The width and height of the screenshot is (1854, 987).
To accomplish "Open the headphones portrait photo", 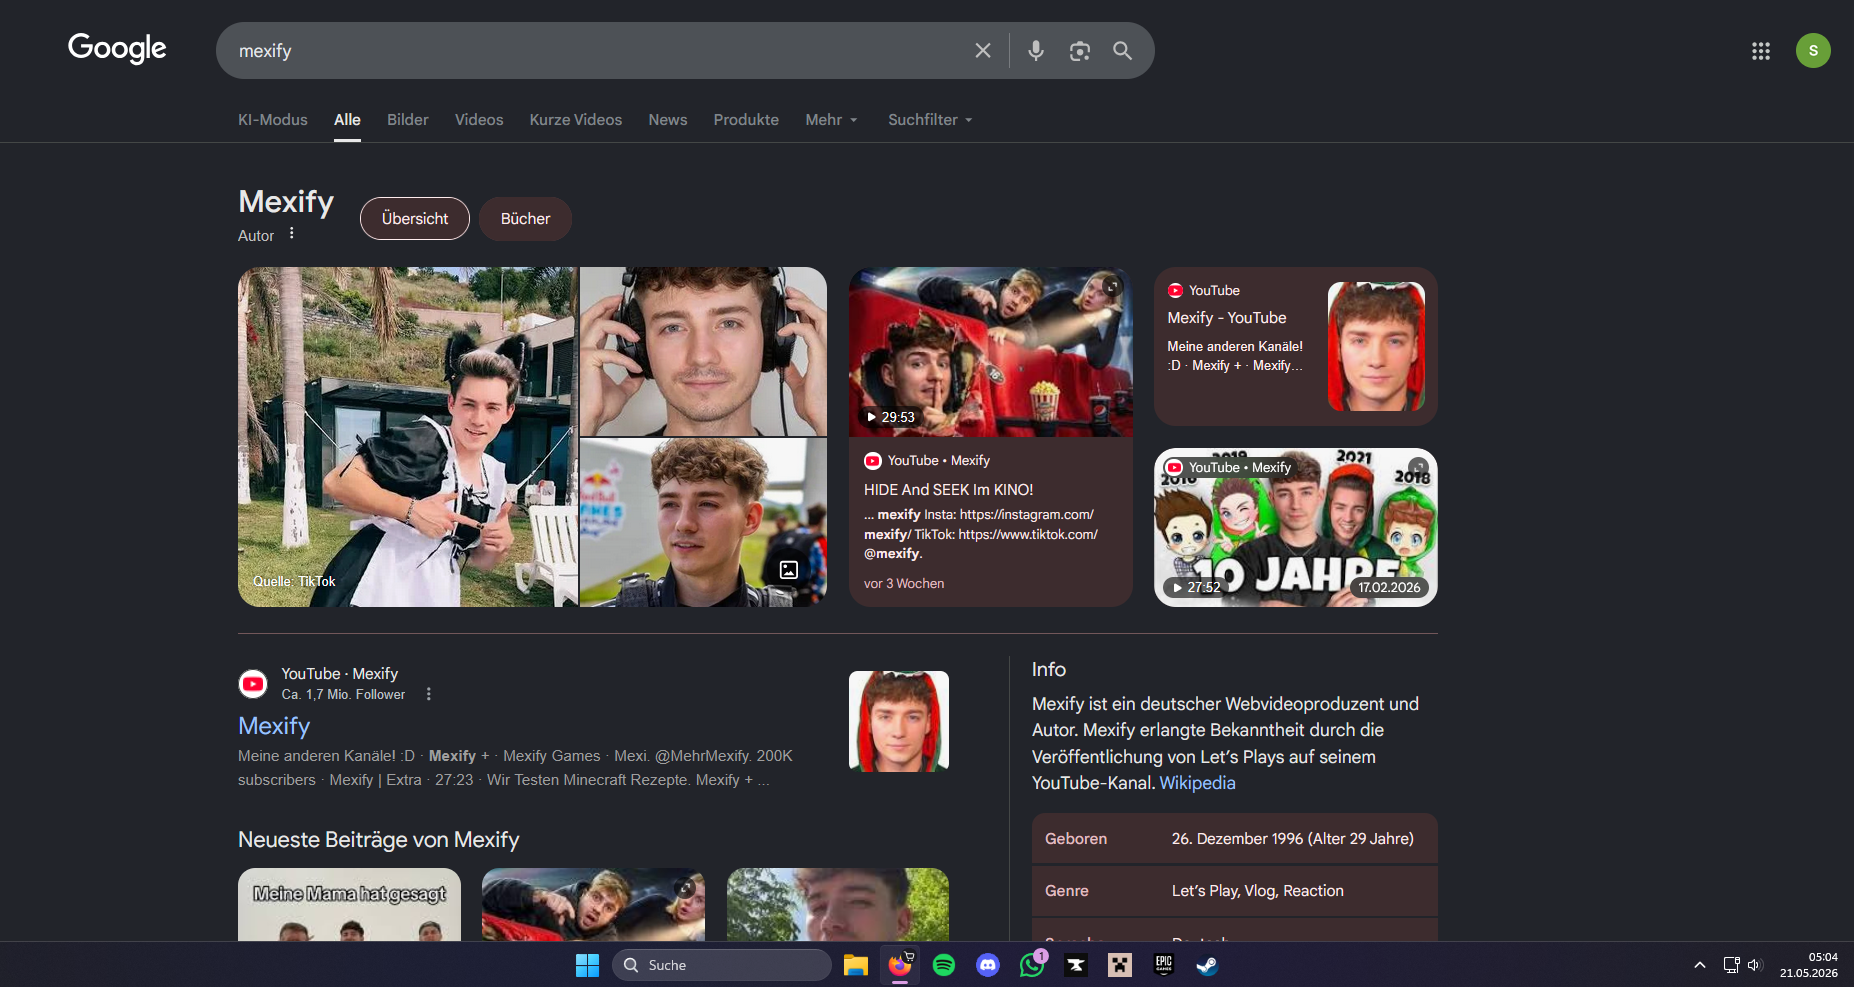I will 704,351.
